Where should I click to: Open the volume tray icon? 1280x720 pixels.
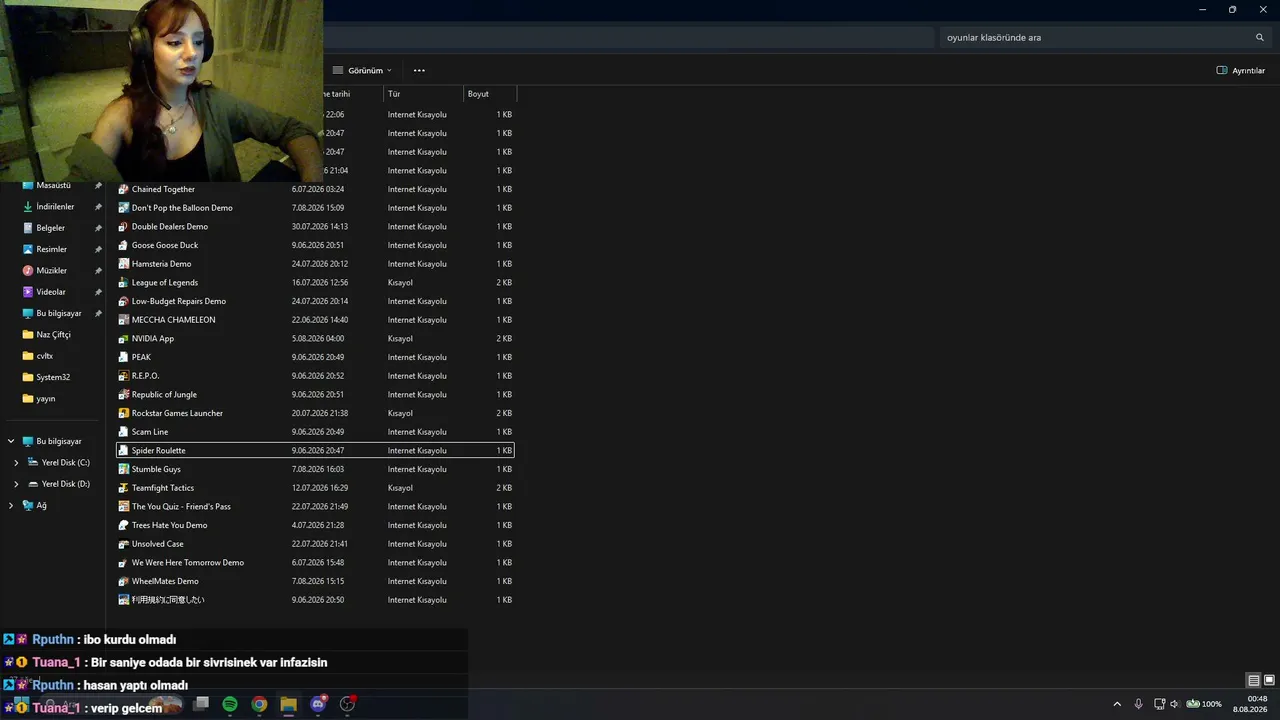pyautogui.click(x=1175, y=704)
